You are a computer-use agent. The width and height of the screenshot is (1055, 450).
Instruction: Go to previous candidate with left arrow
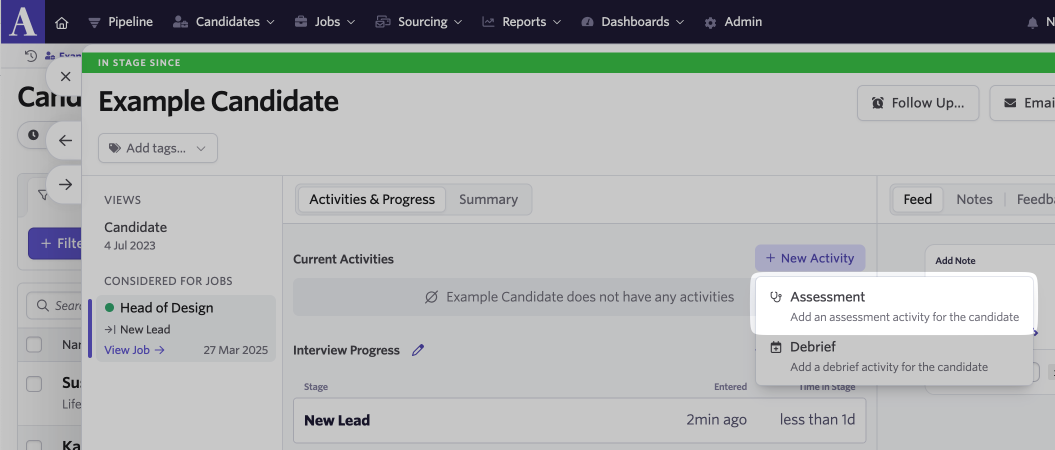(x=65, y=141)
